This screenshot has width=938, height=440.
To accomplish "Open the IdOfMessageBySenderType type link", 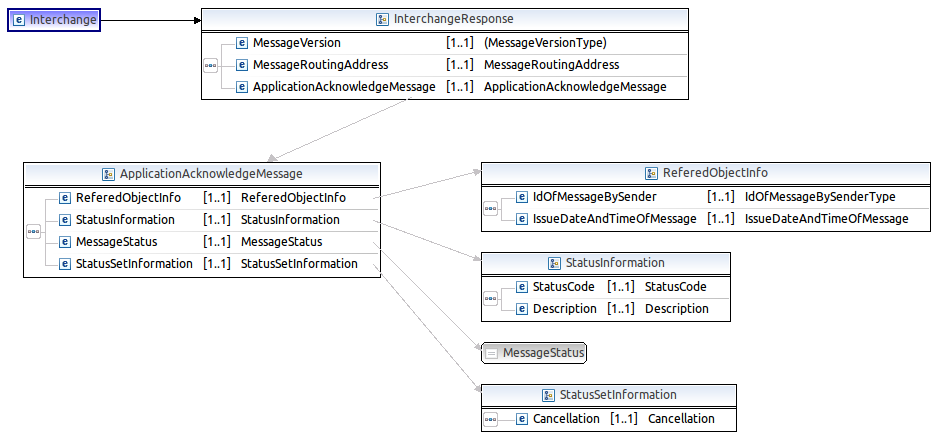I will (x=819, y=197).
